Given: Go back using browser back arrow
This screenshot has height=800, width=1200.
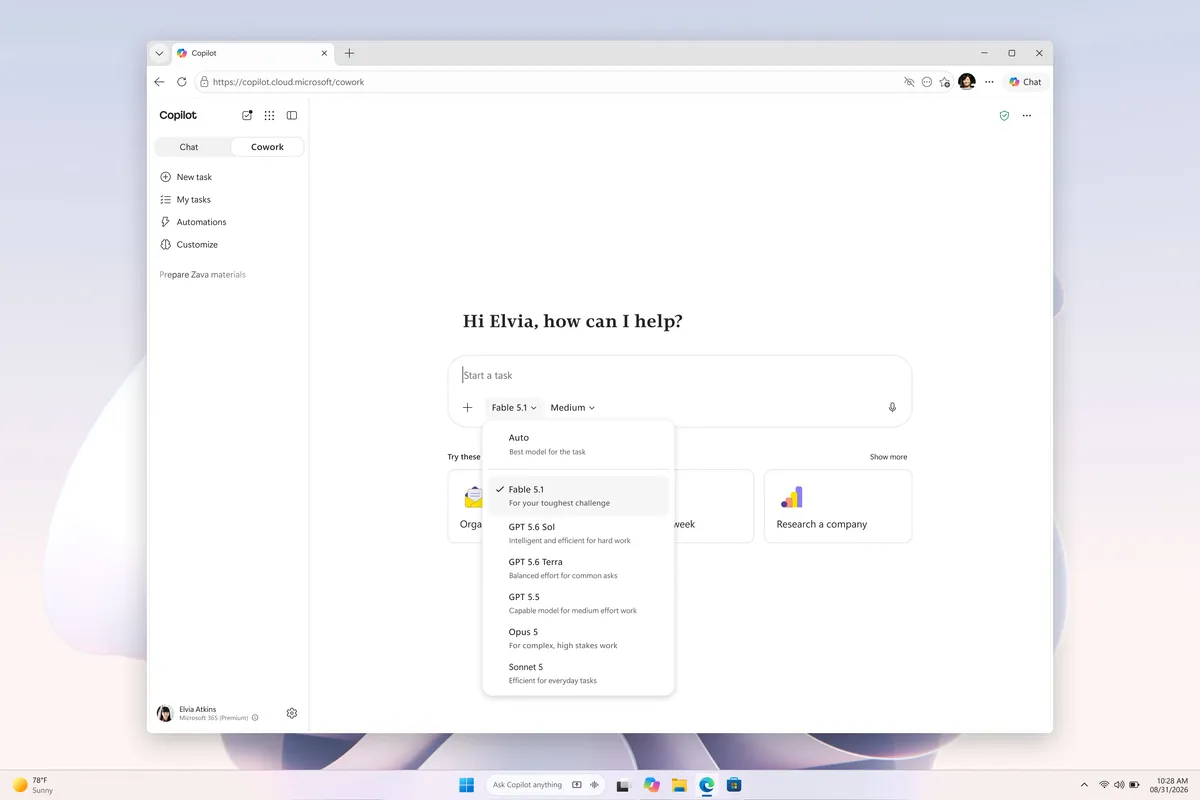Looking at the screenshot, I should [159, 82].
